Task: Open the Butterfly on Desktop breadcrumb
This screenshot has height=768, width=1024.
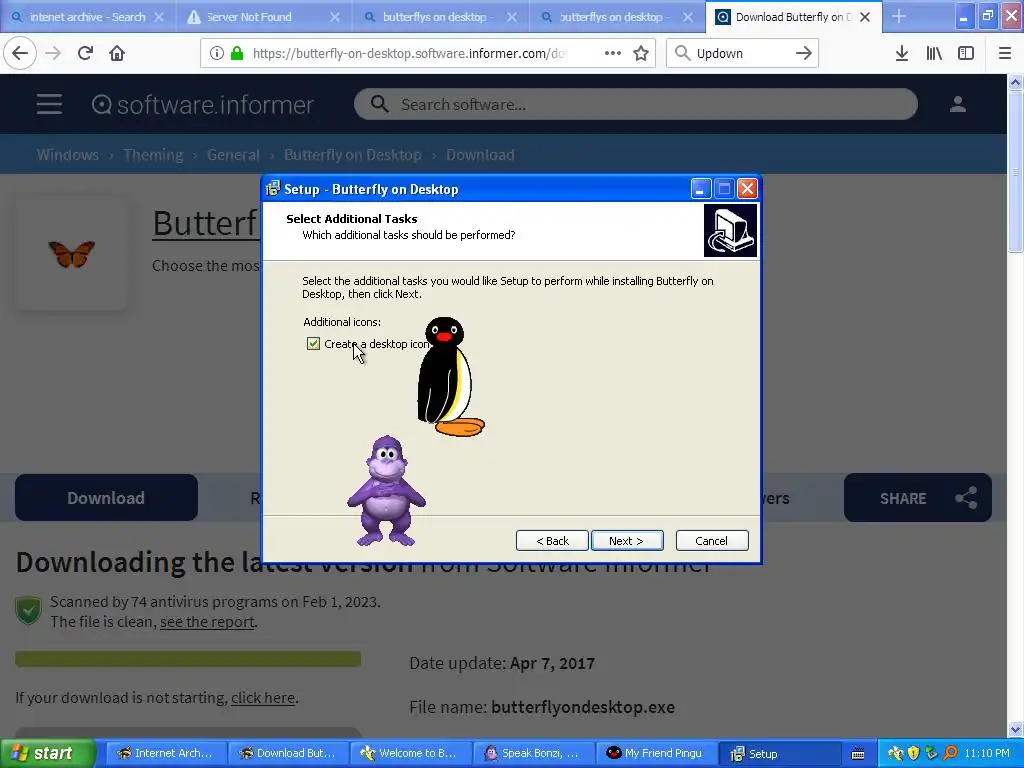Action: (353, 155)
